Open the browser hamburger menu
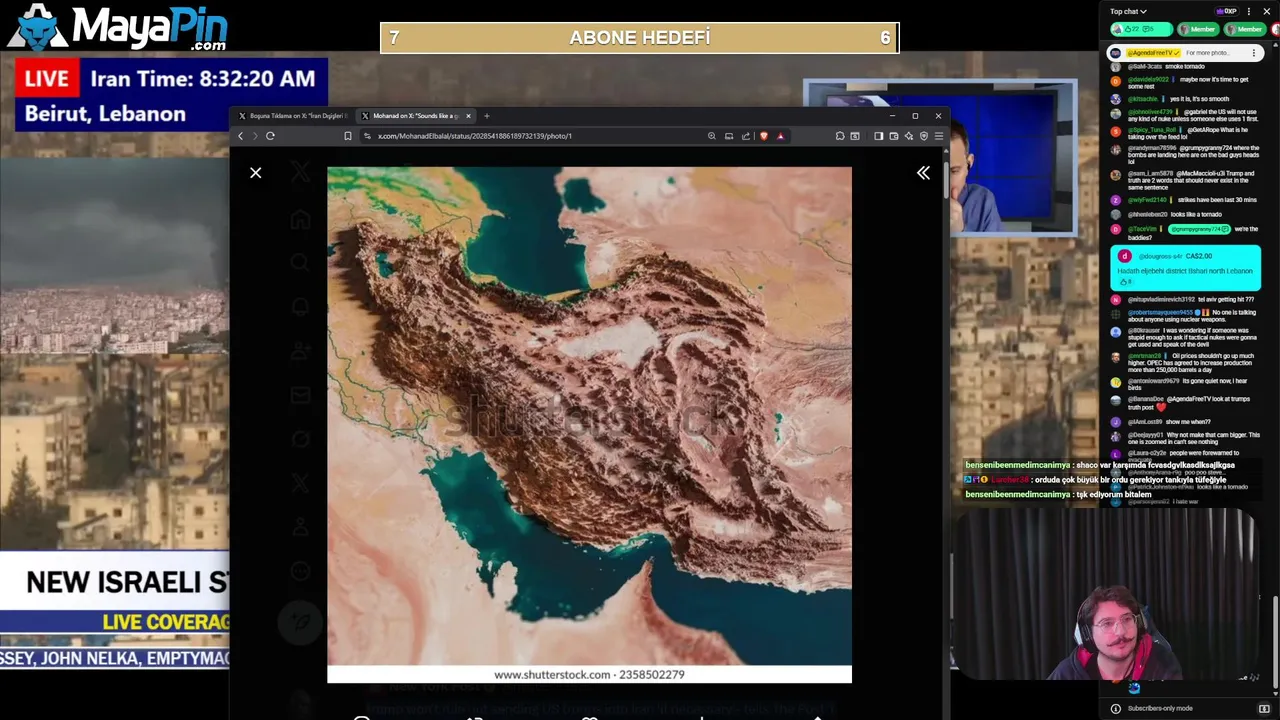The image size is (1280, 720). pyautogui.click(x=938, y=136)
